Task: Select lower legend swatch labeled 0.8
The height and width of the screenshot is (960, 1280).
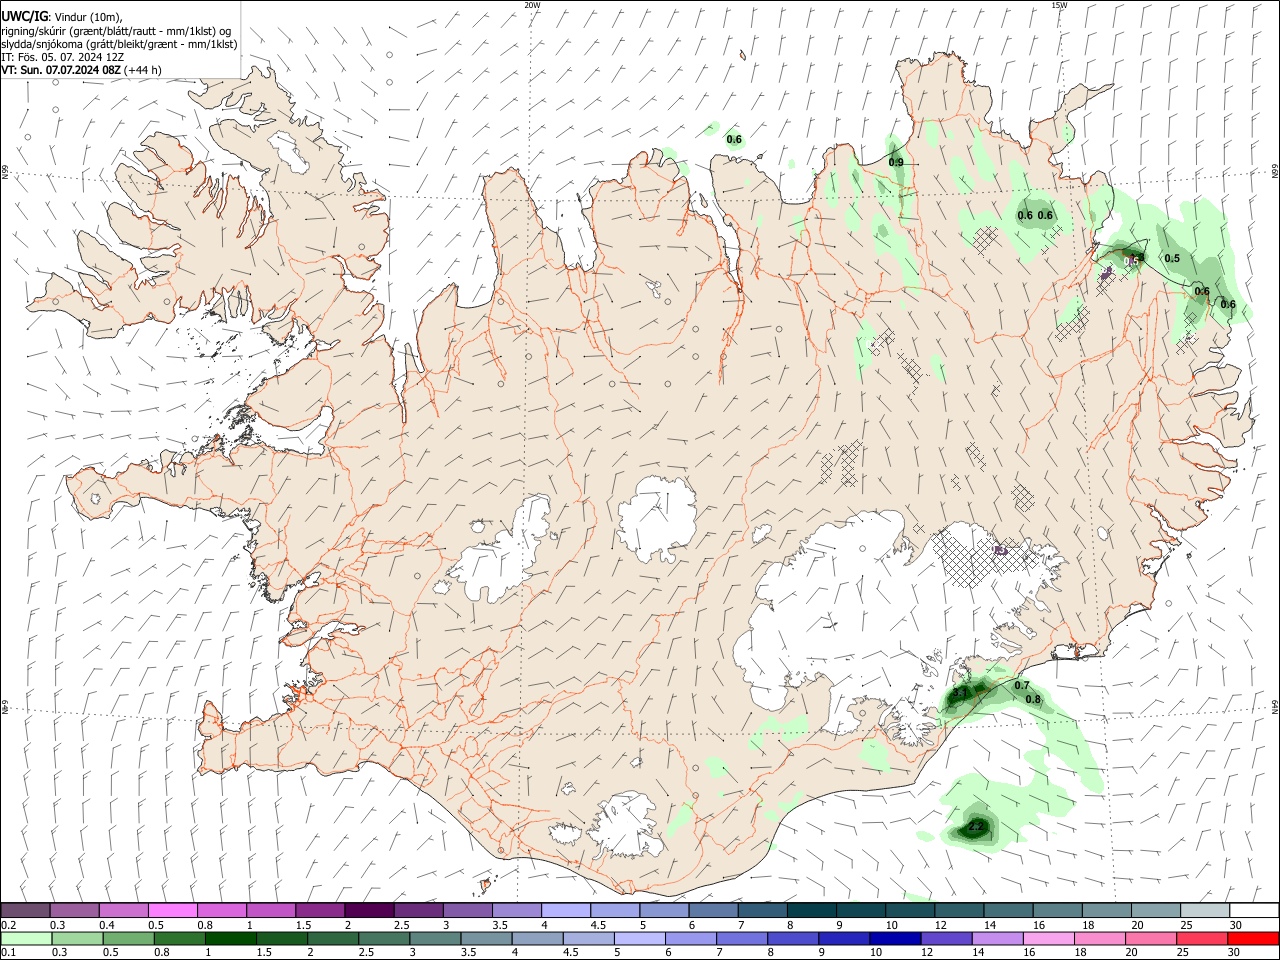Action: click(179, 938)
